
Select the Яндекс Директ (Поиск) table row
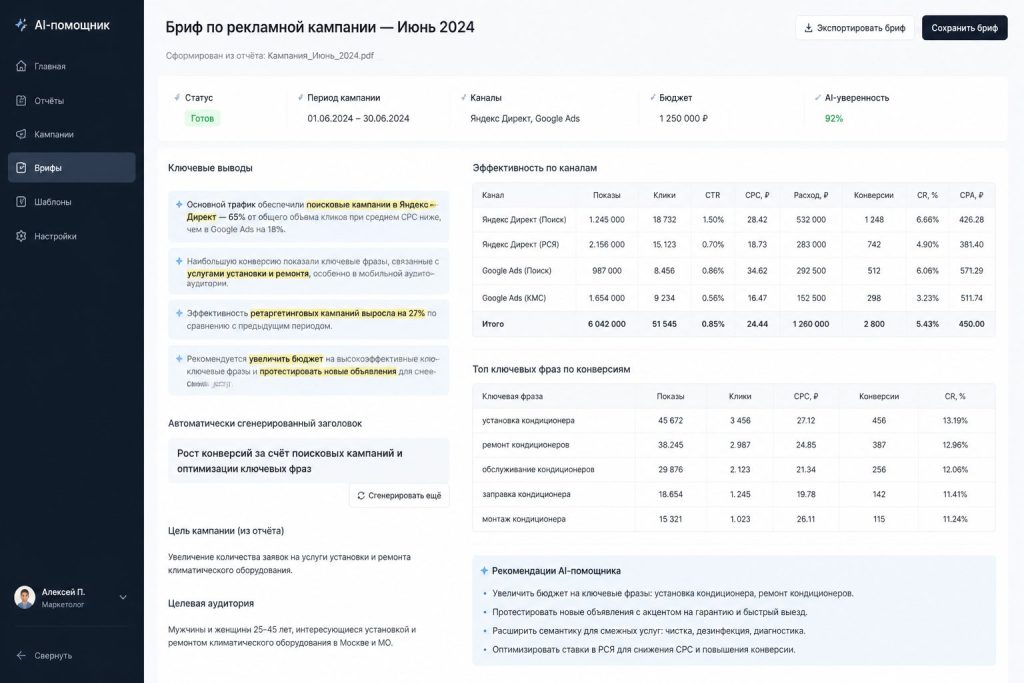[733, 219]
